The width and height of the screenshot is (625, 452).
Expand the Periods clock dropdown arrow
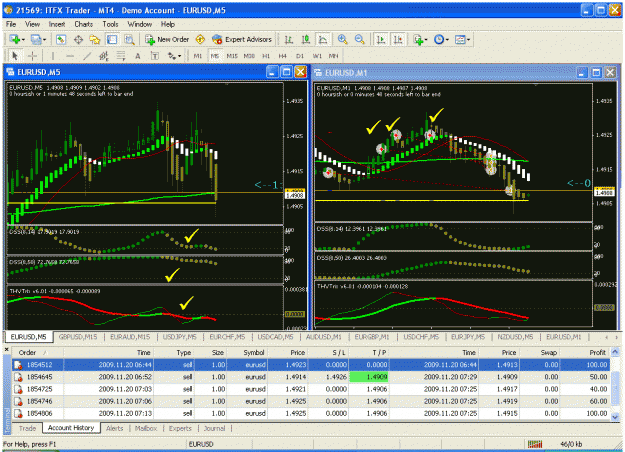(x=447, y=40)
